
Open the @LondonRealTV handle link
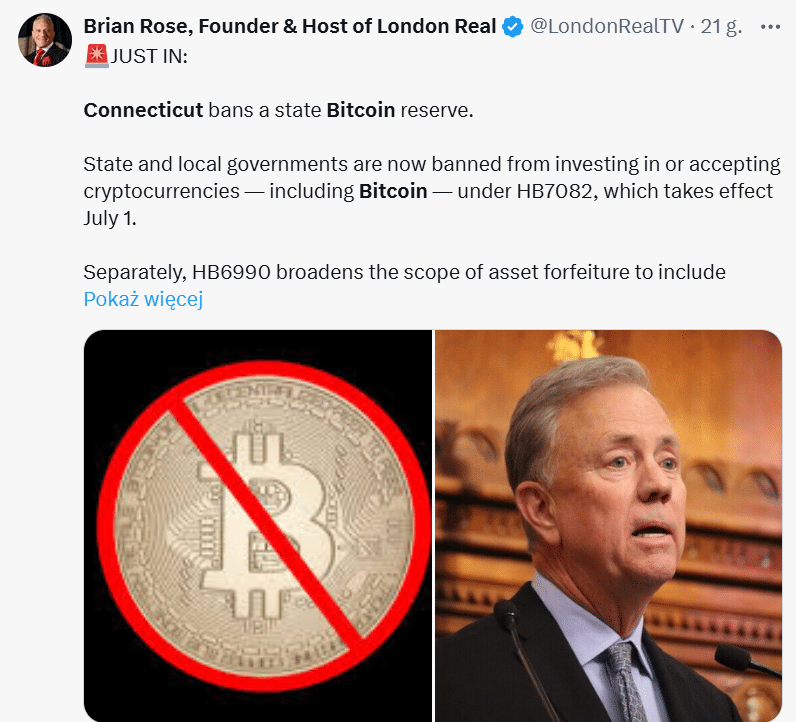606,27
